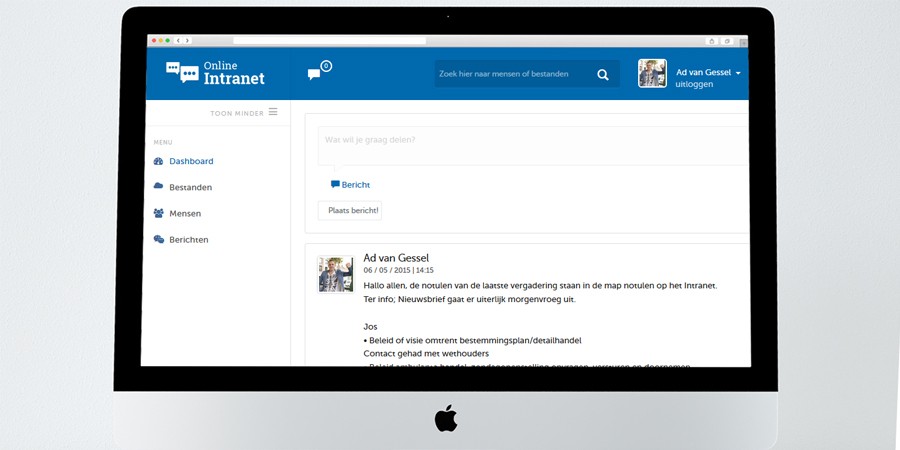
Task: Click the 'Wat wil je graag delen?' text box
Action: 533,146
